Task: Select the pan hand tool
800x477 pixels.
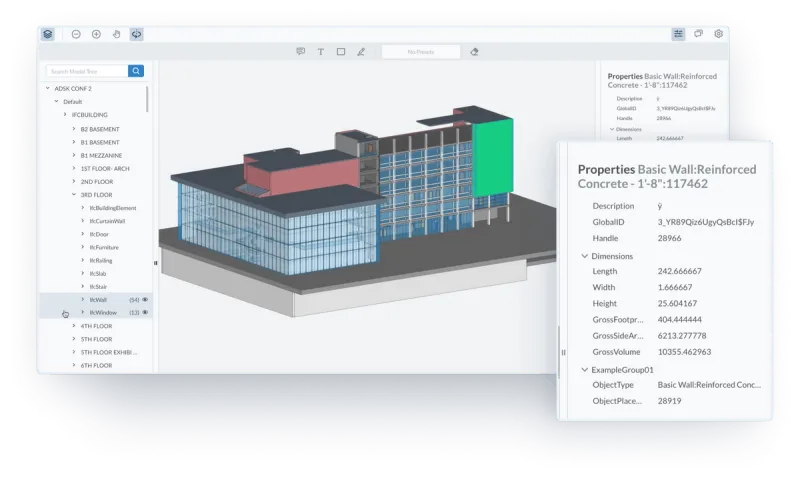Action: [116, 34]
